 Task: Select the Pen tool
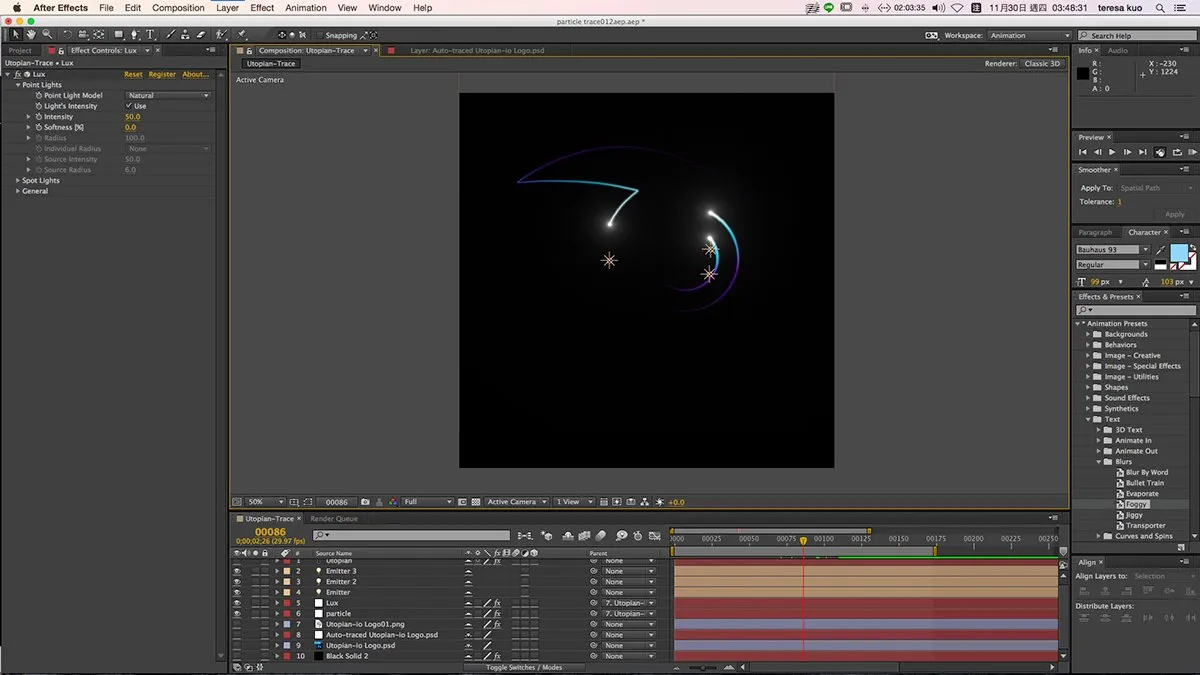coord(135,35)
